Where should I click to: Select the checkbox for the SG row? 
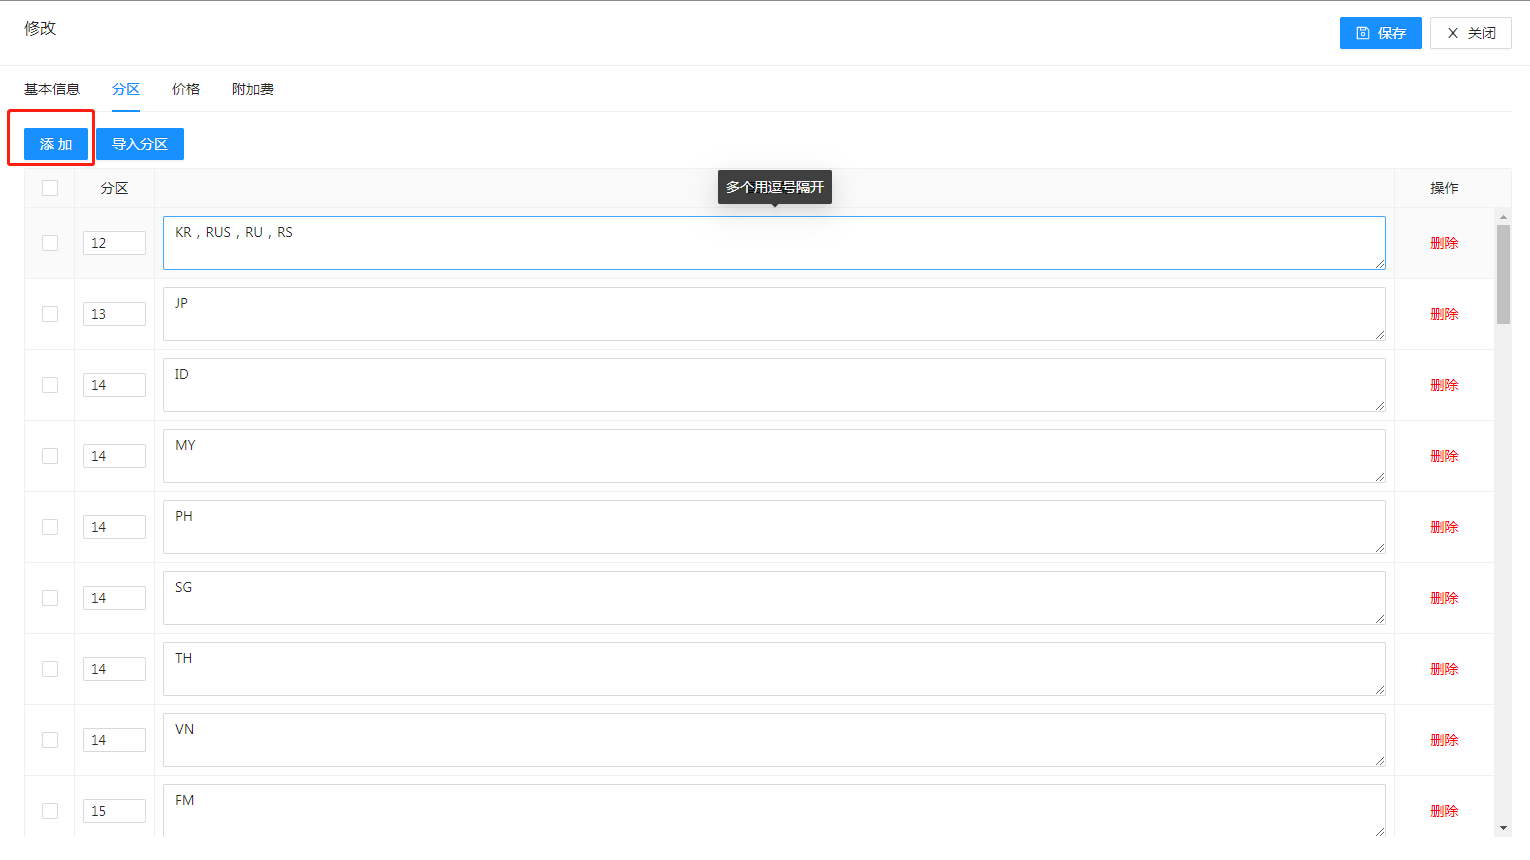50,598
